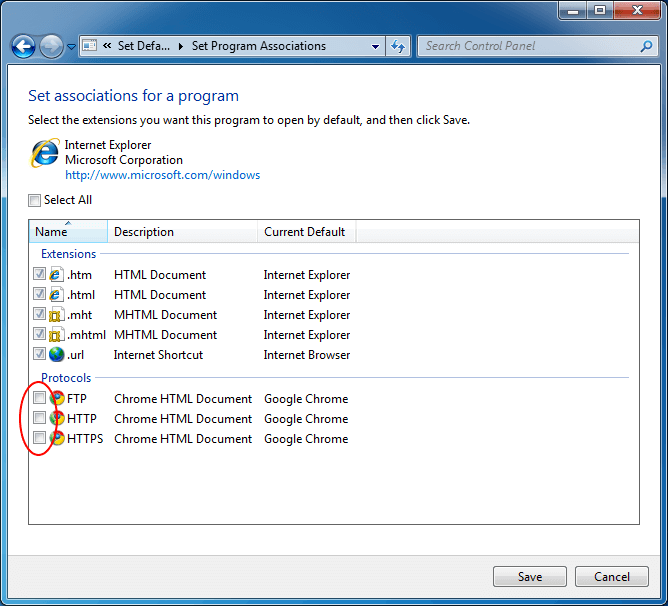Toggle the .mhtml checkbox
This screenshot has height=606, width=668.
point(39,334)
